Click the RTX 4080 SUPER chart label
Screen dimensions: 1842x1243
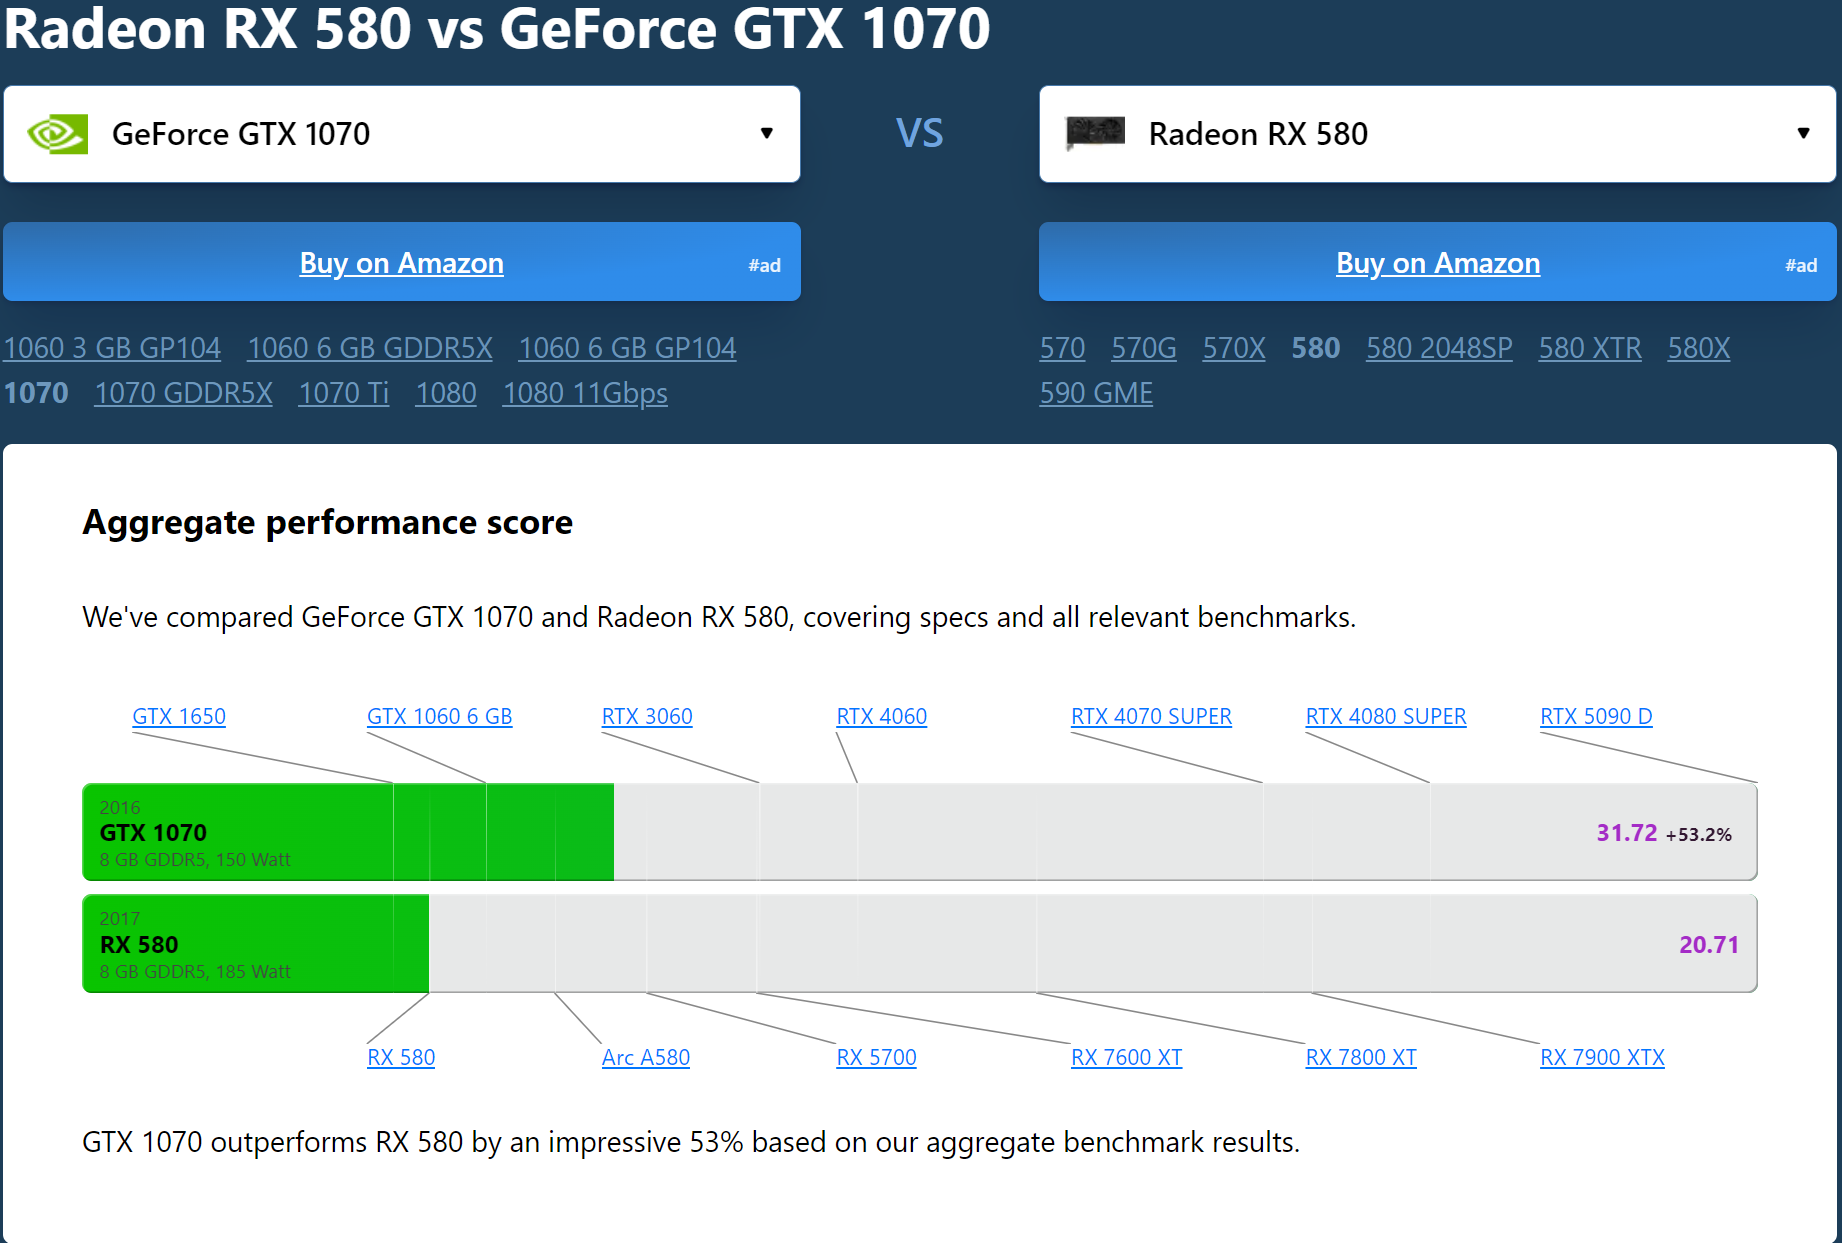pyautogui.click(x=1386, y=717)
